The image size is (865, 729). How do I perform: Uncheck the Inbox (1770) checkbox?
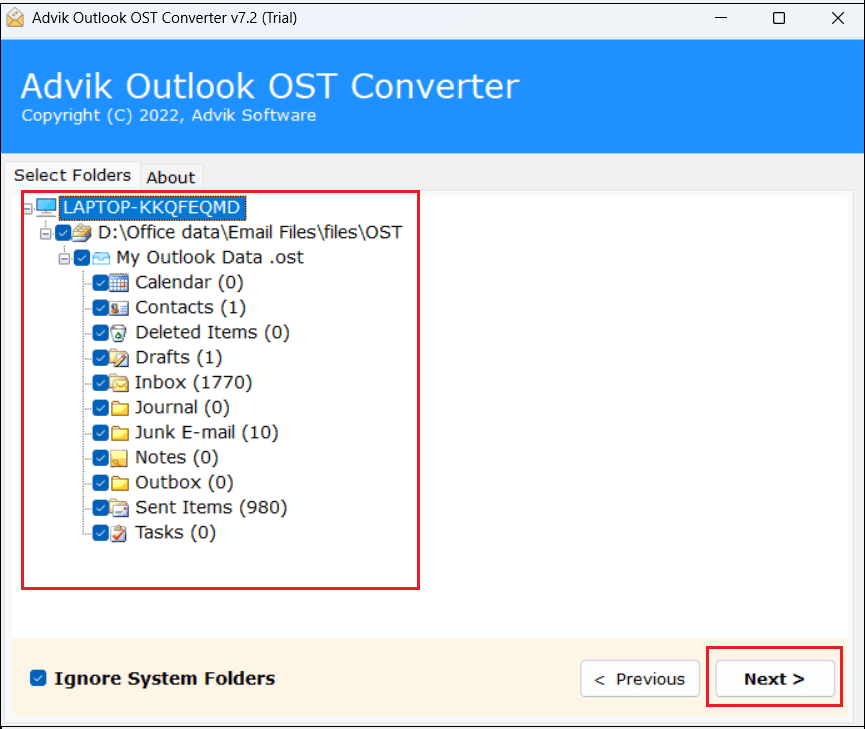coord(100,383)
